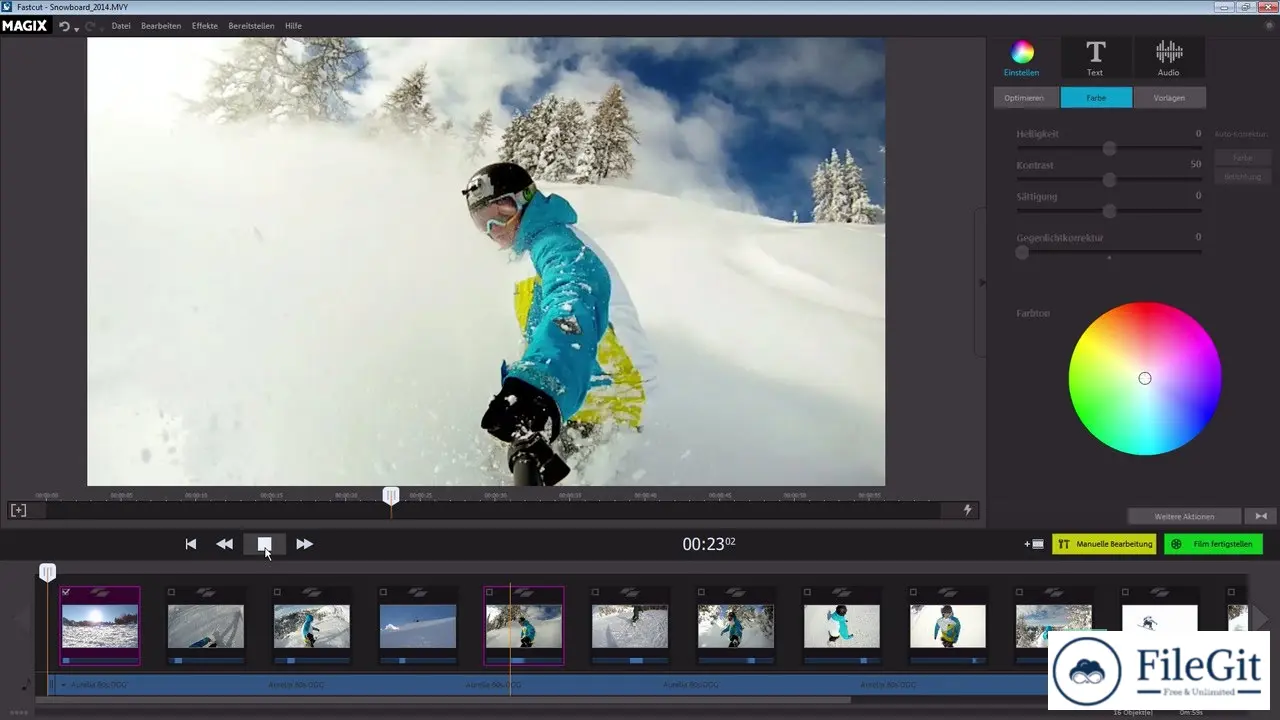Check the sixth clip's checkbox
1280x720 pixels.
595,592
